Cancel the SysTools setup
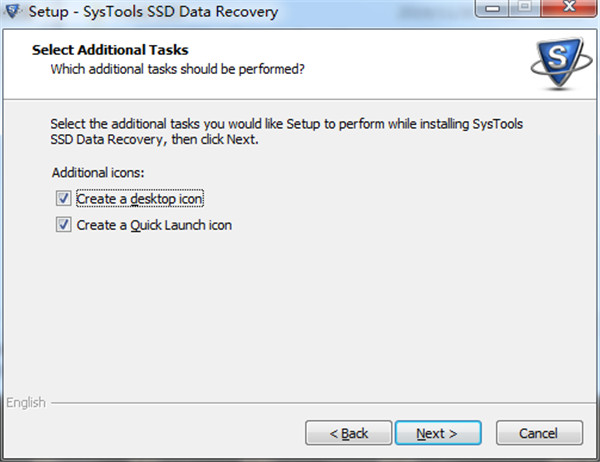Viewport: 600px width, 462px height. pyautogui.click(x=539, y=433)
